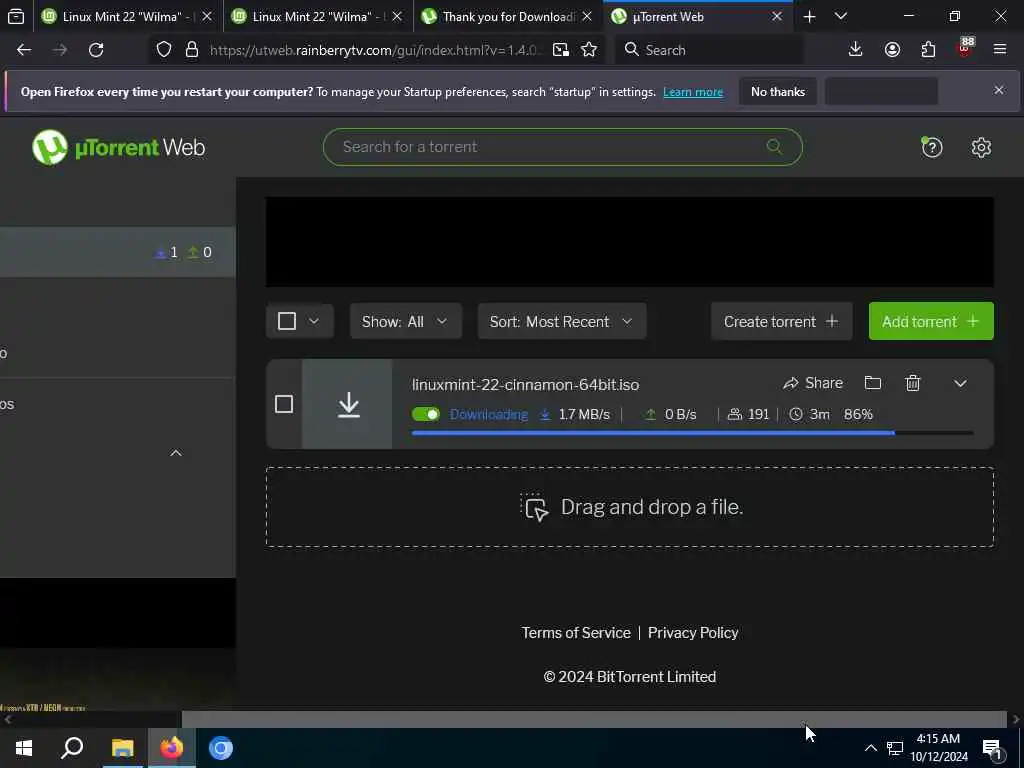This screenshot has height=768, width=1024.
Task: Click the Firefox Search box
Action: 709,50
